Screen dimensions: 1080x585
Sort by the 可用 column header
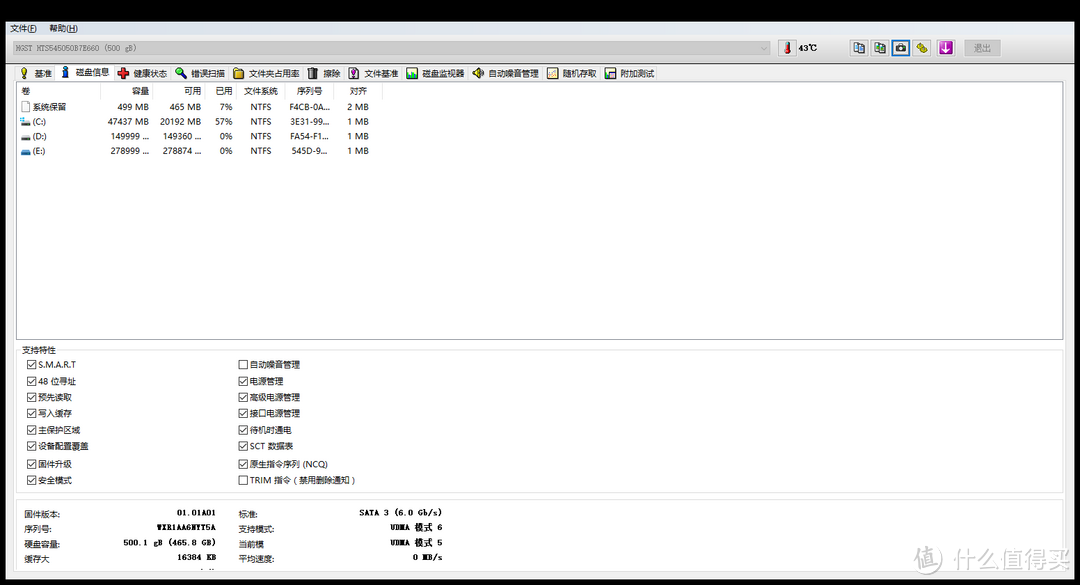point(178,91)
